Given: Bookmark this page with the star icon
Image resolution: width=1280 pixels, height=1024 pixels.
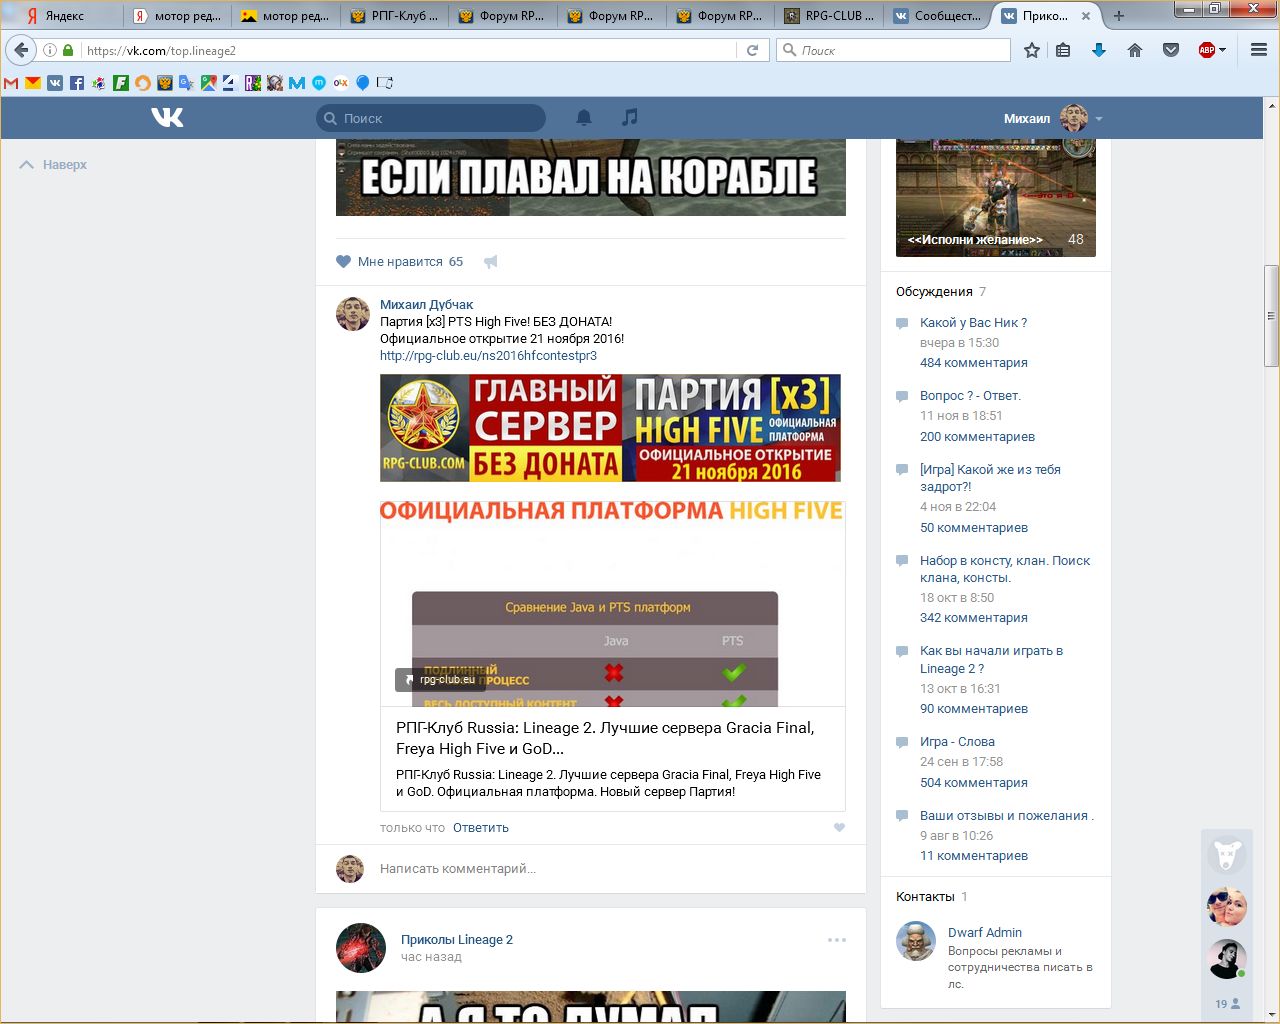Looking at the screenshot, I should (1032, 50).
